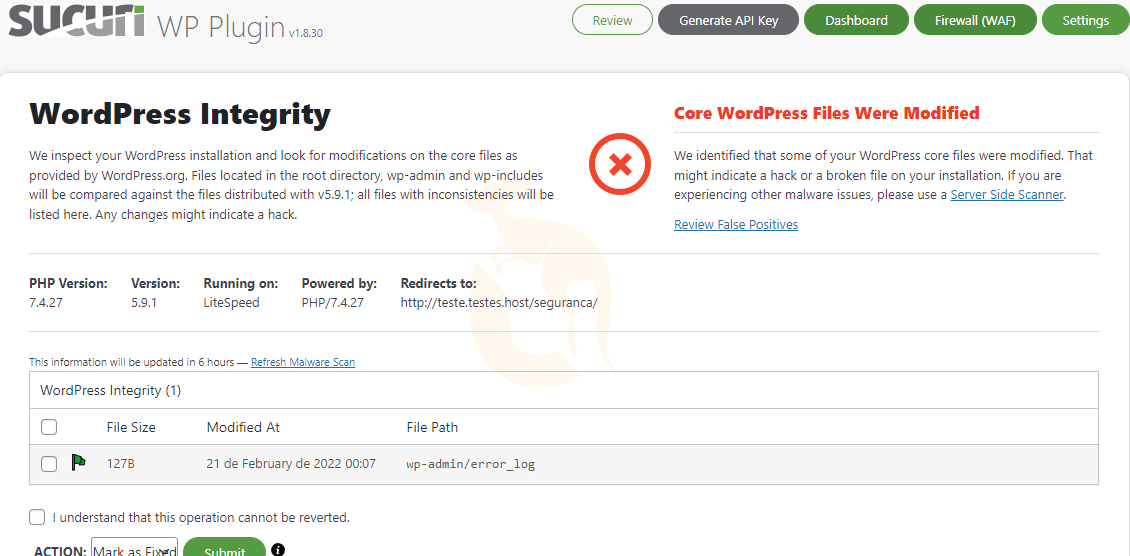
Task: Click the 'Core WordPress Files Were Modified' heading
Action: click(827, 113)
